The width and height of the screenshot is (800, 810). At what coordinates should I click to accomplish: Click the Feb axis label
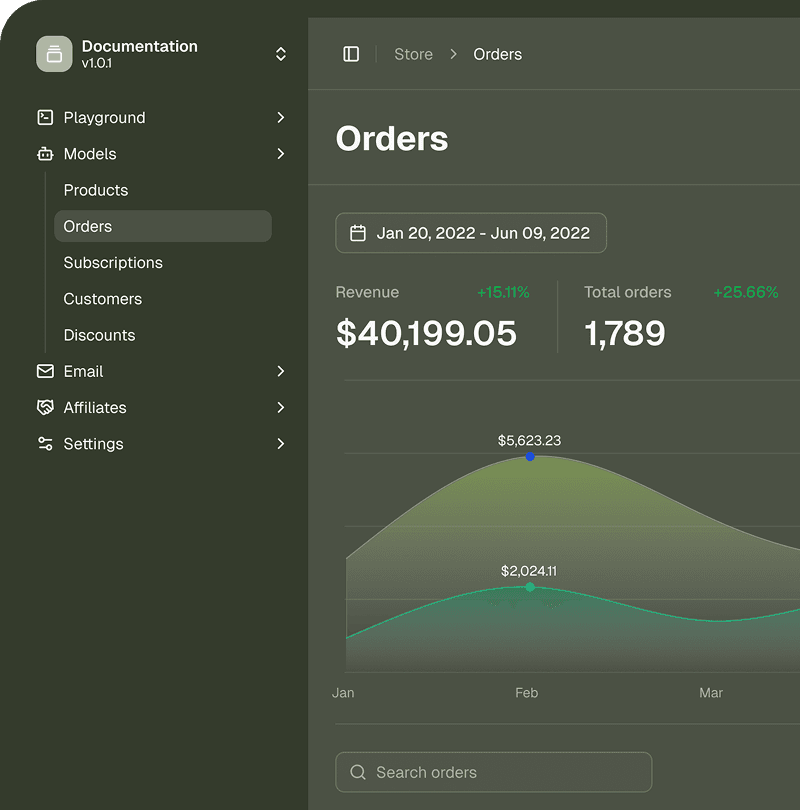tap(527, 693)
